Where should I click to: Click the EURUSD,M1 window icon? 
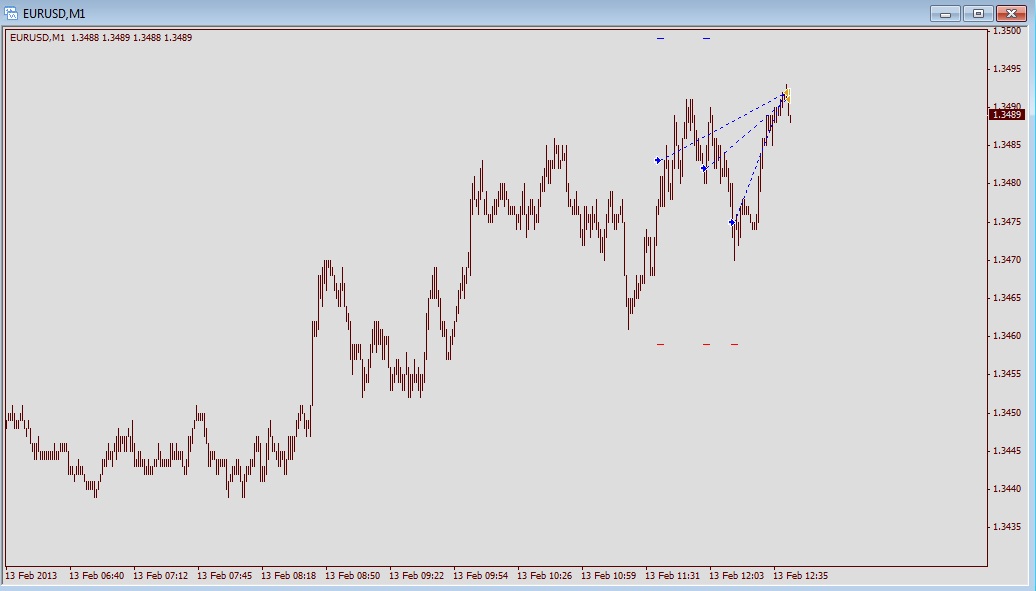click(11, 13)
